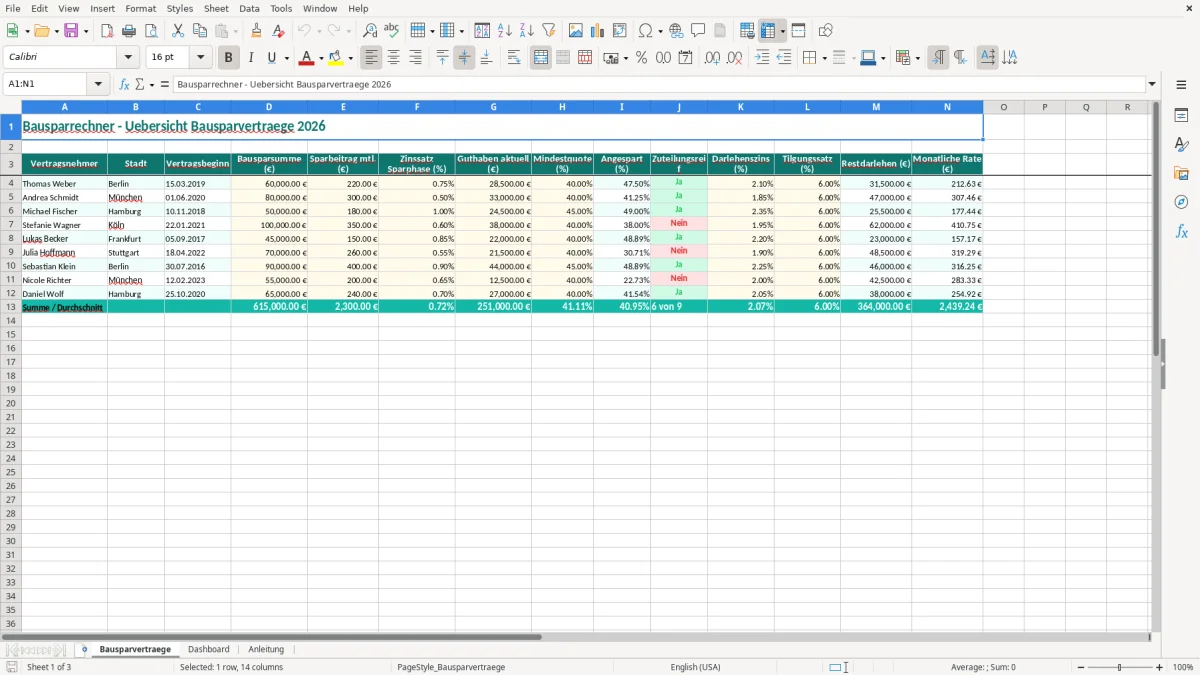Toggle Align Right button
This screenshot has height=675, width=1200.
click(x=415, y=58)
